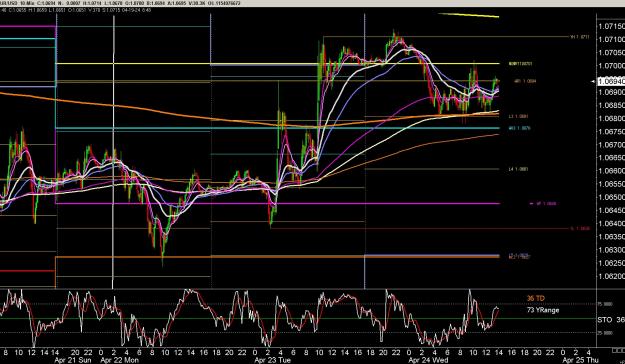Screen dimensions: 625x364
Task: Click the Apr 23 Tue date label
Action: 272,360
